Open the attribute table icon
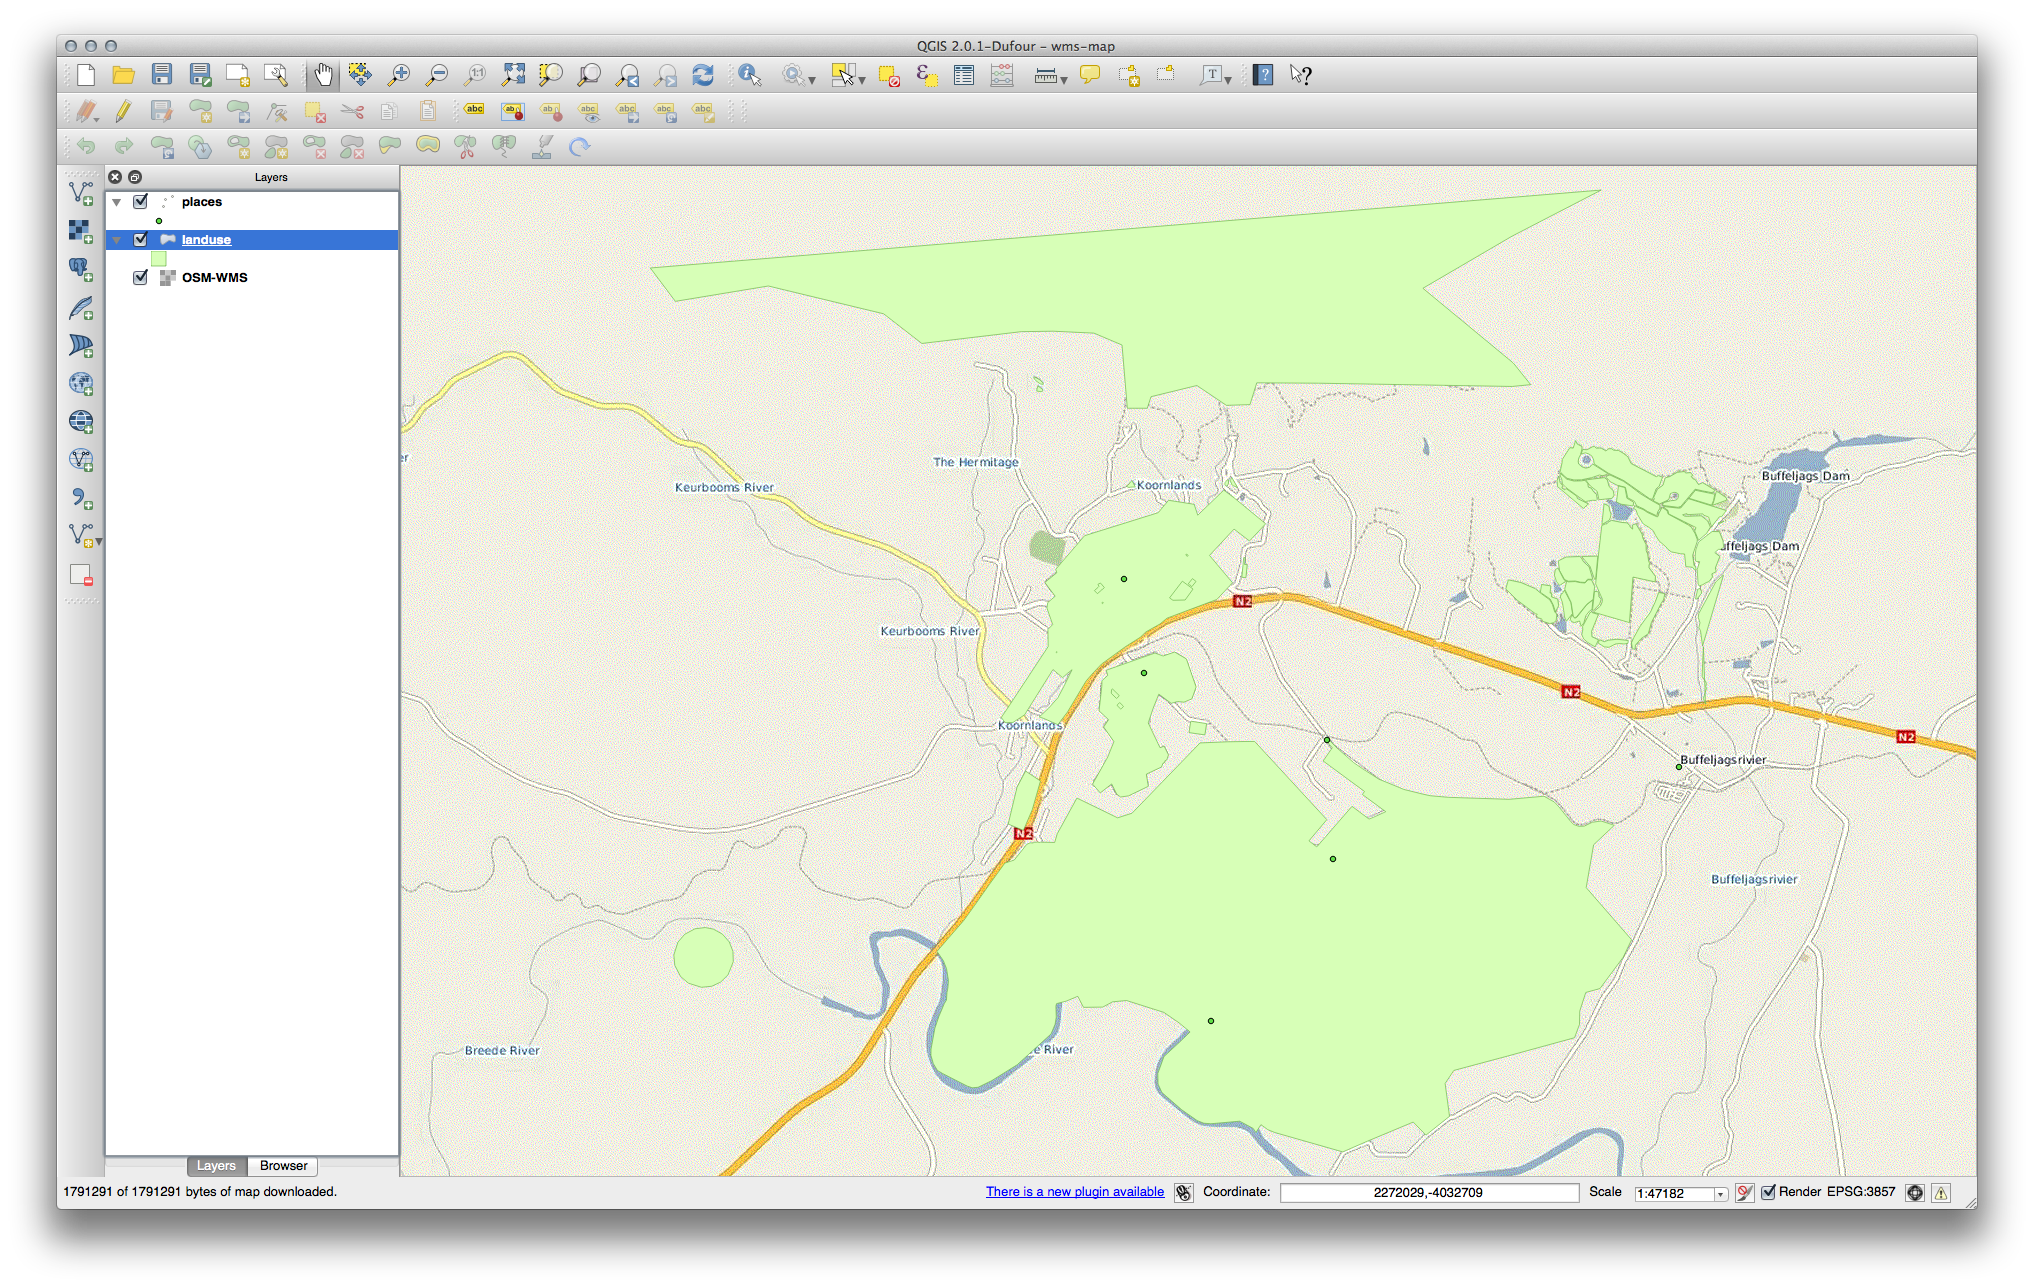Image resolution: width=2034 pixels, height=1288 pixels. coord(964,75)
